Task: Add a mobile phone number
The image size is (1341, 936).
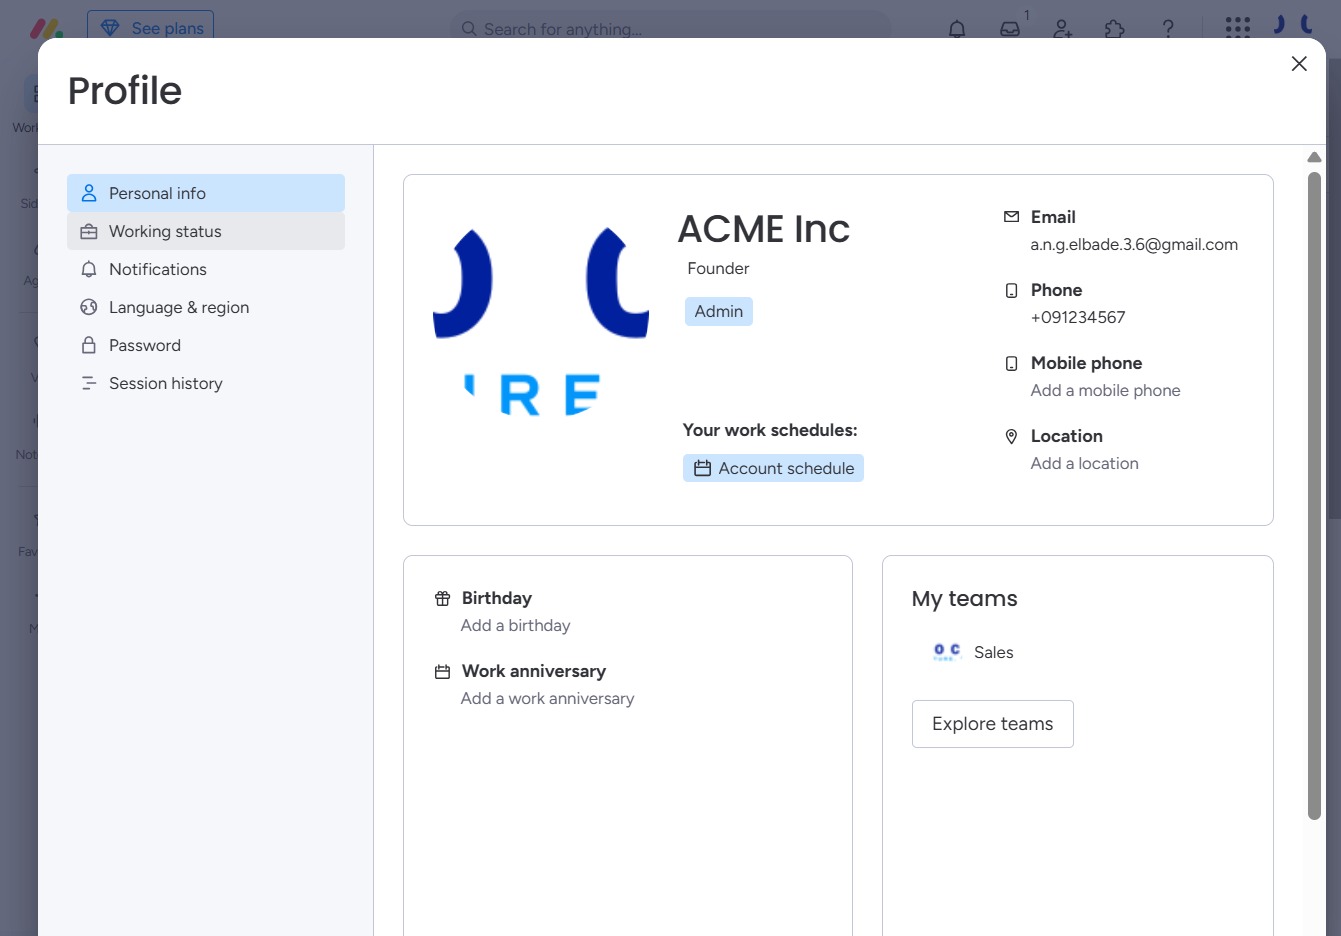Action: (x=1105, y=390)
